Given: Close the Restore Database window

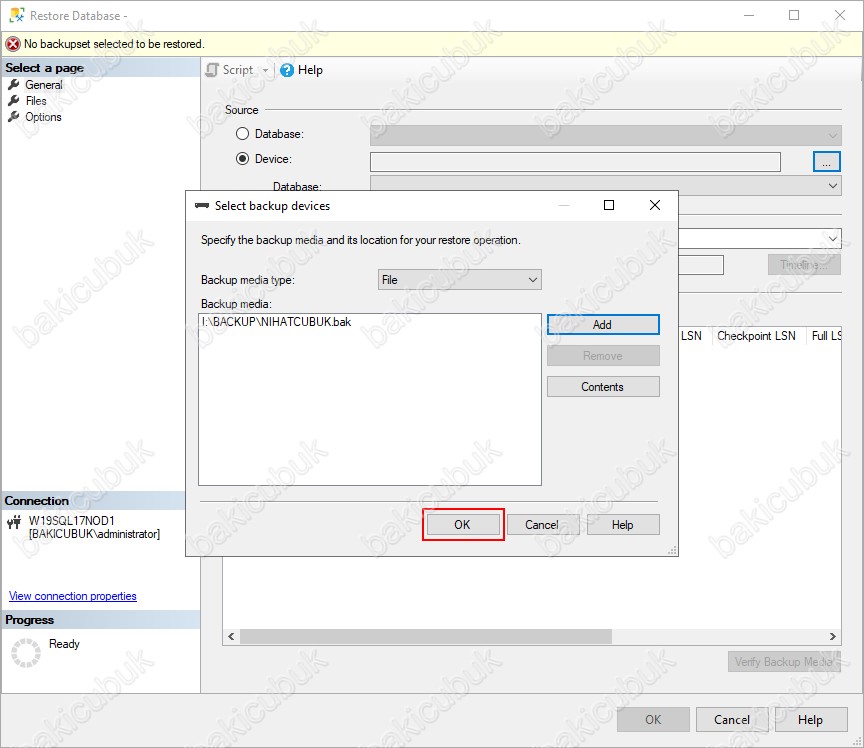Looking at the screenshot, I should pos(840,15).
